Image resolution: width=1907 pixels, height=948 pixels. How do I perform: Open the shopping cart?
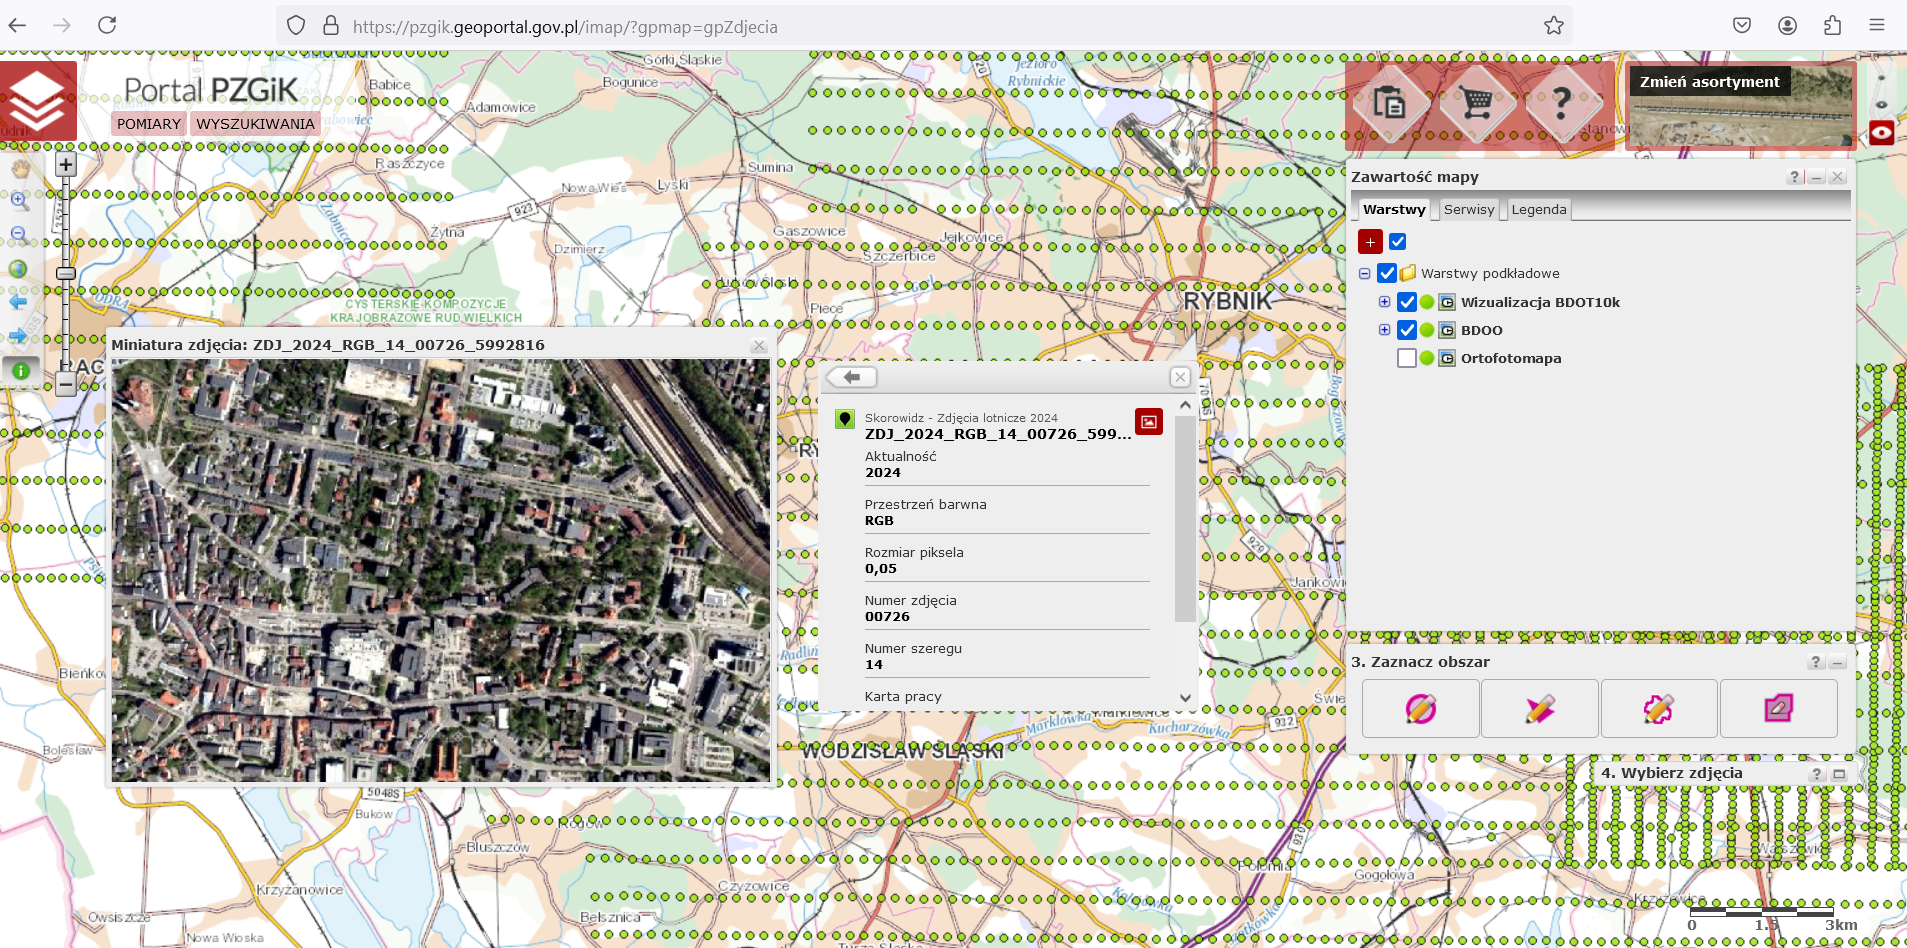1476,102
